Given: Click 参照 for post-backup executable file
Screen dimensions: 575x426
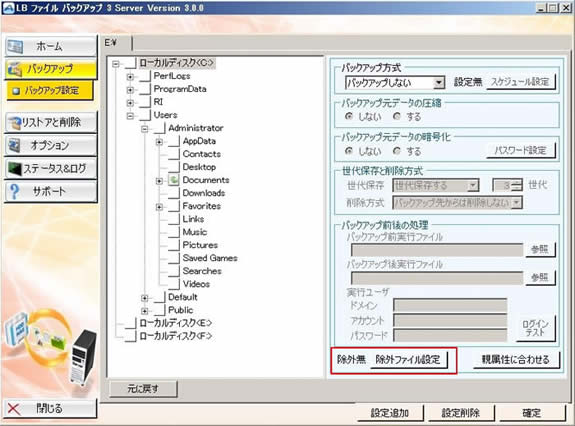Looking at the screenshot, I should [540, 278].
